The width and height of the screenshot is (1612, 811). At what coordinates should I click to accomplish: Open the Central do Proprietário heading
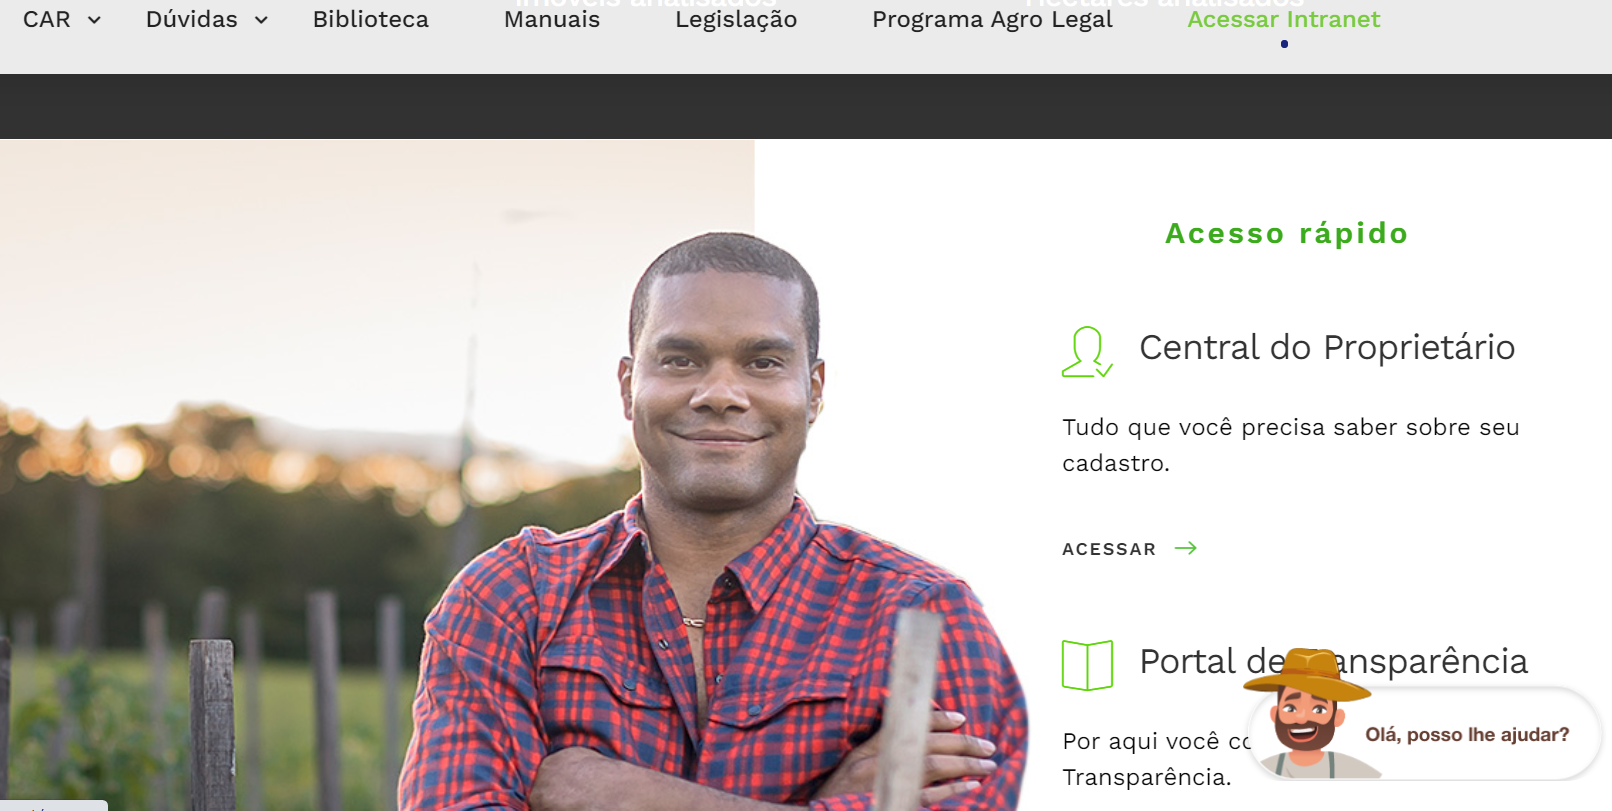(1327, 348)
